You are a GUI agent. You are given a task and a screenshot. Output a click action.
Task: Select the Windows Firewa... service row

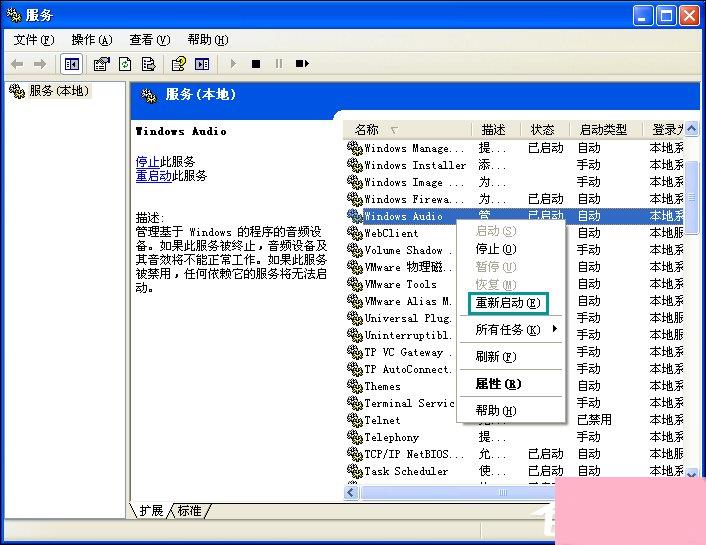[513, 199]
